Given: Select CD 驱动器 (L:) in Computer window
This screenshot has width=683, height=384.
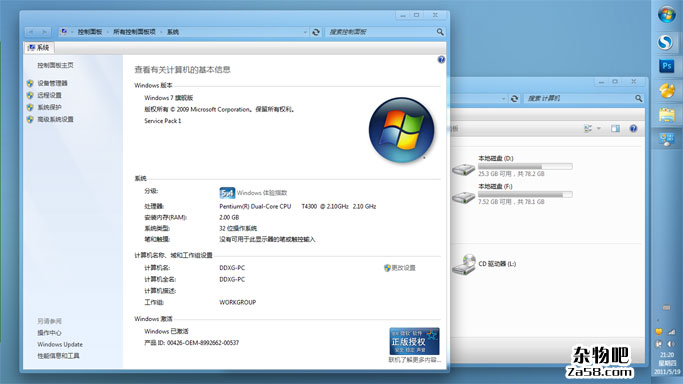Looking at the screenshot, I should pyautogui.click(x=484, y=264).
